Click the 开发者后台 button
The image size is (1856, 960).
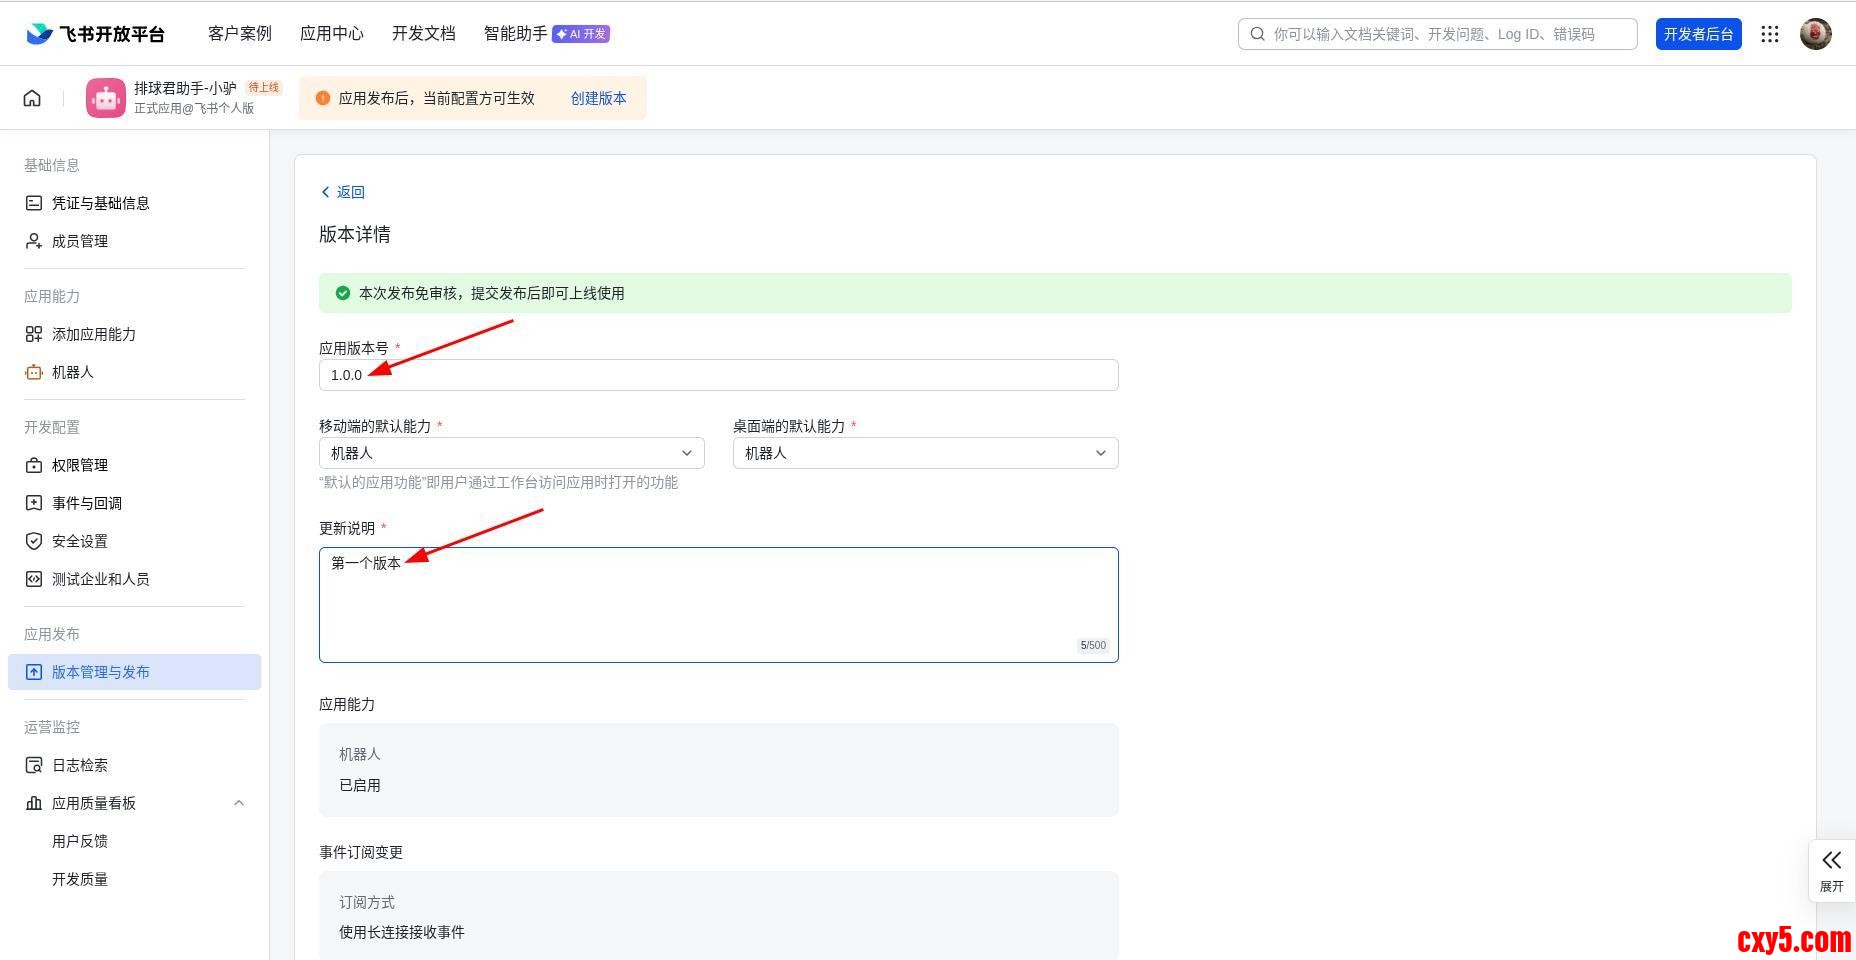coord(1697,34)
